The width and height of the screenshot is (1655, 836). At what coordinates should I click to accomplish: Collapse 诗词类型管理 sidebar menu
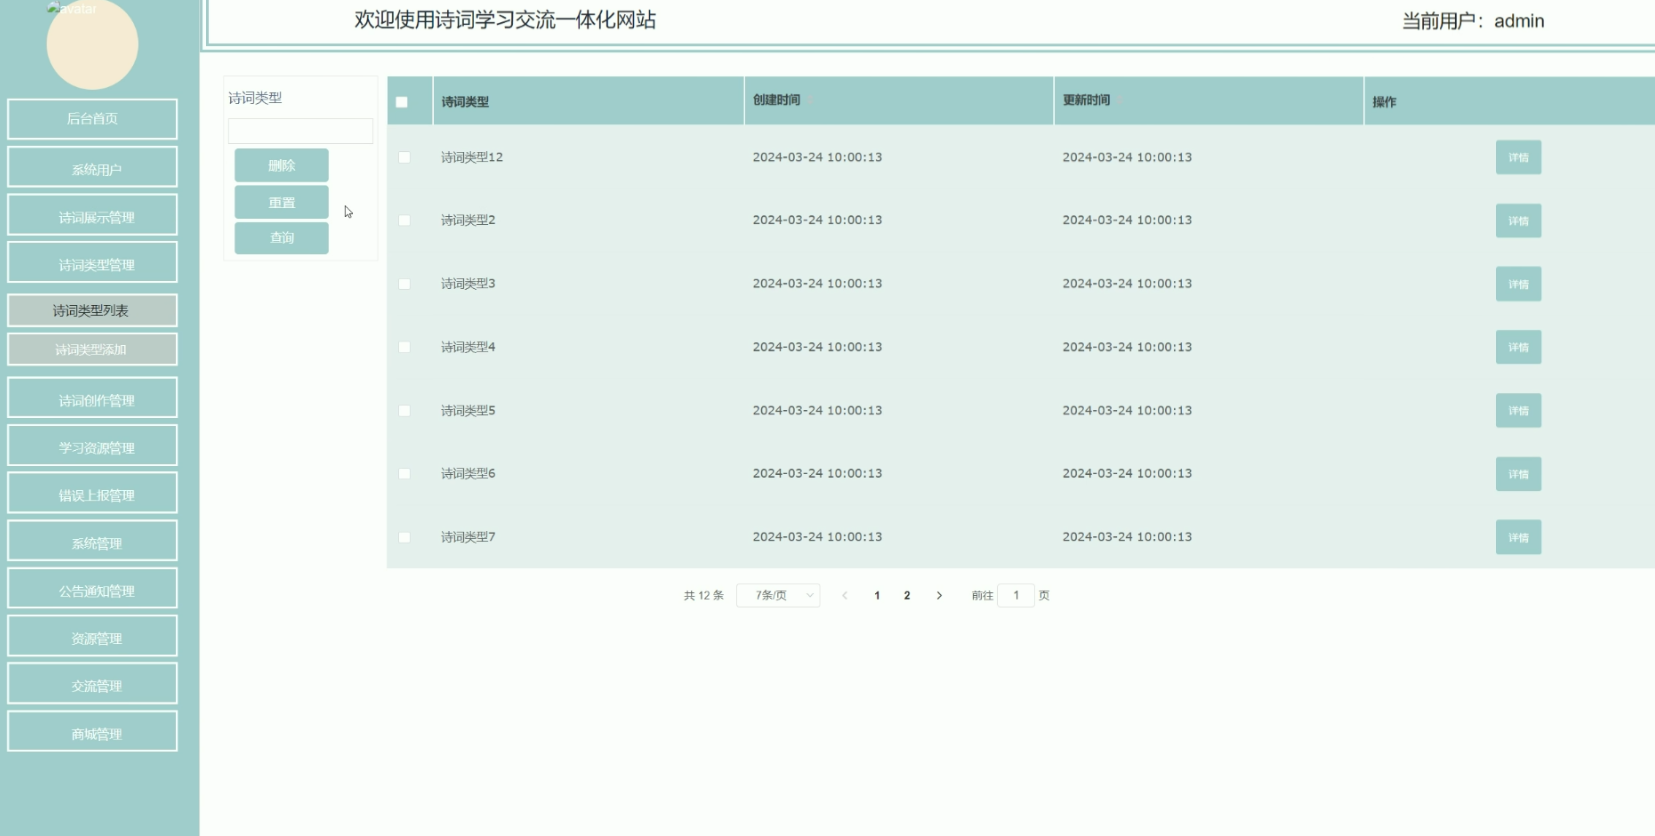pos(93,262)
